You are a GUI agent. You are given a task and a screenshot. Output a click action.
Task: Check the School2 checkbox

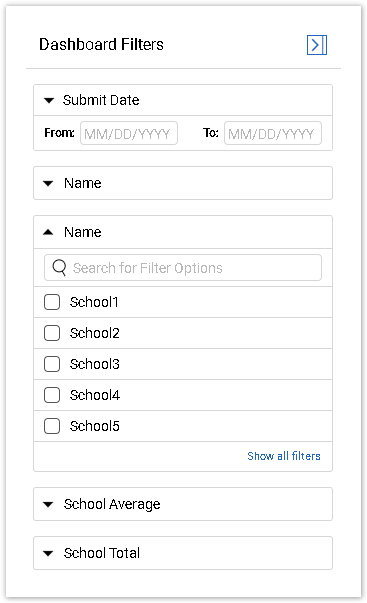pyautogui.click(x=52, y=333)
